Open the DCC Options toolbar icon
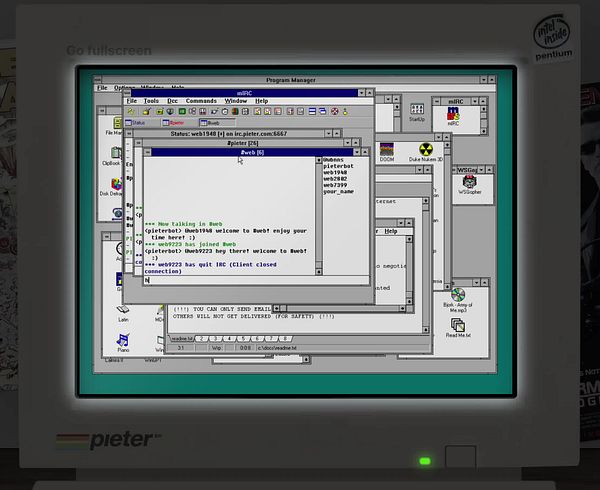Screen dimensions: 600x490 [278, 112]
